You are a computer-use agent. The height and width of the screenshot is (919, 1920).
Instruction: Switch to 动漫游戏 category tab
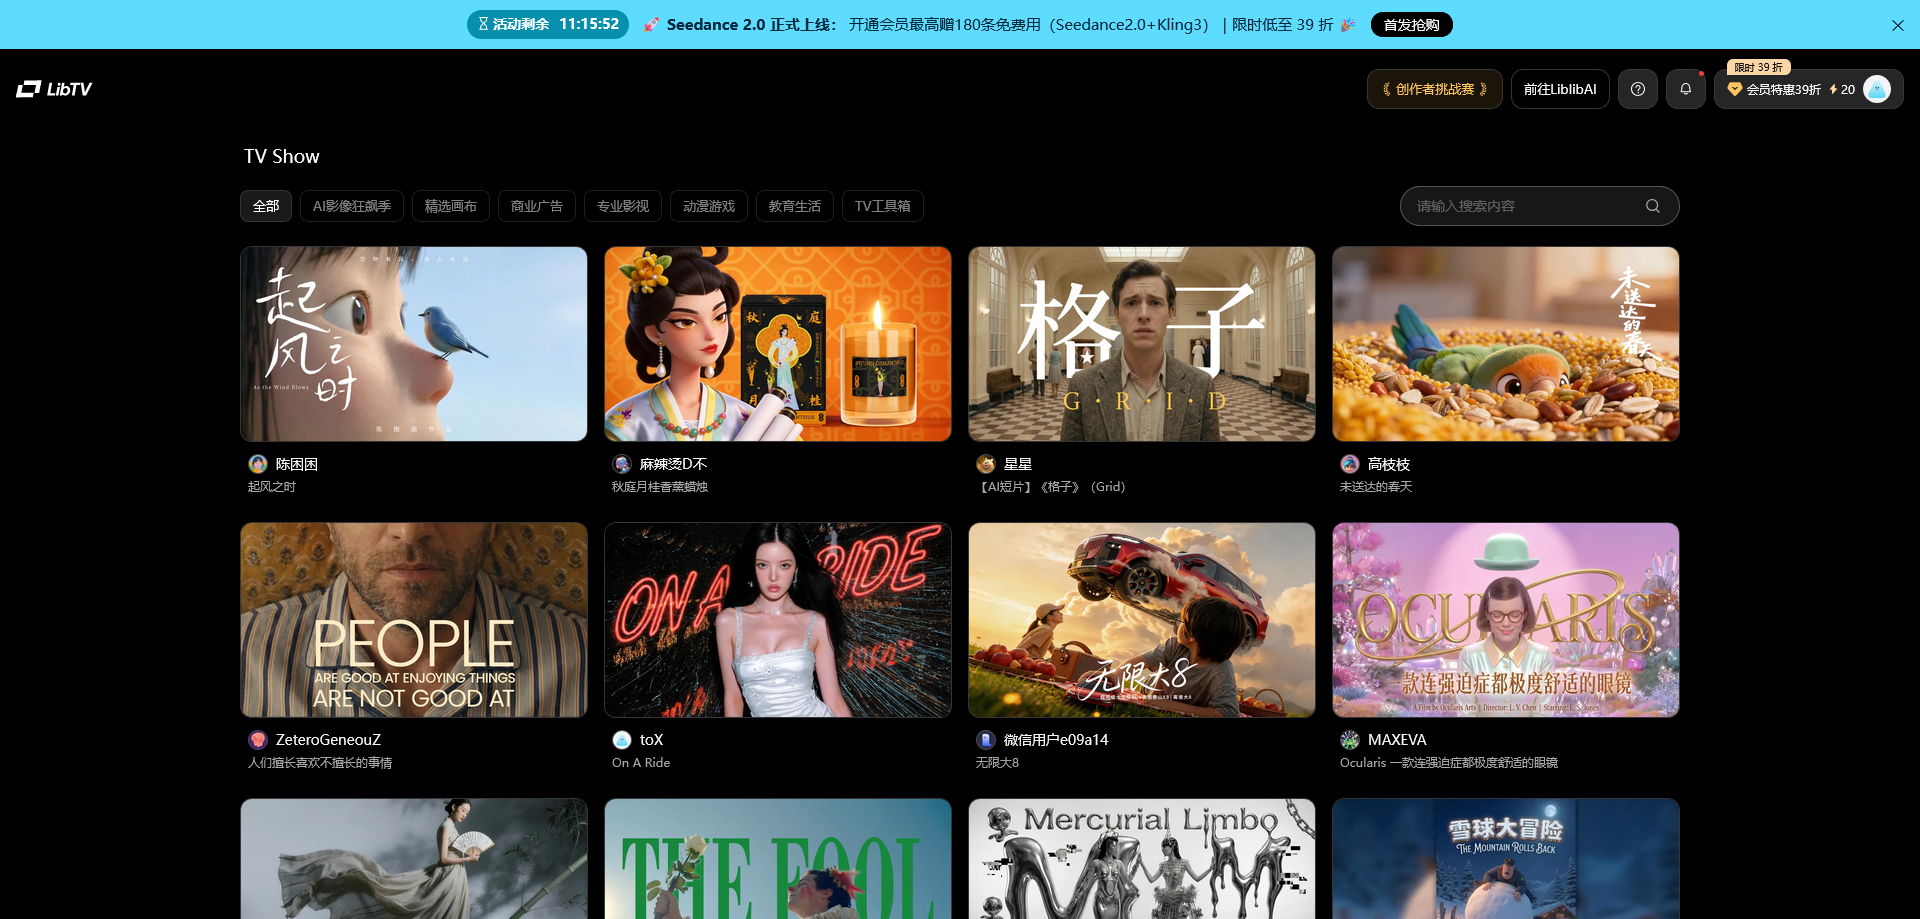(x=709, y=206)
